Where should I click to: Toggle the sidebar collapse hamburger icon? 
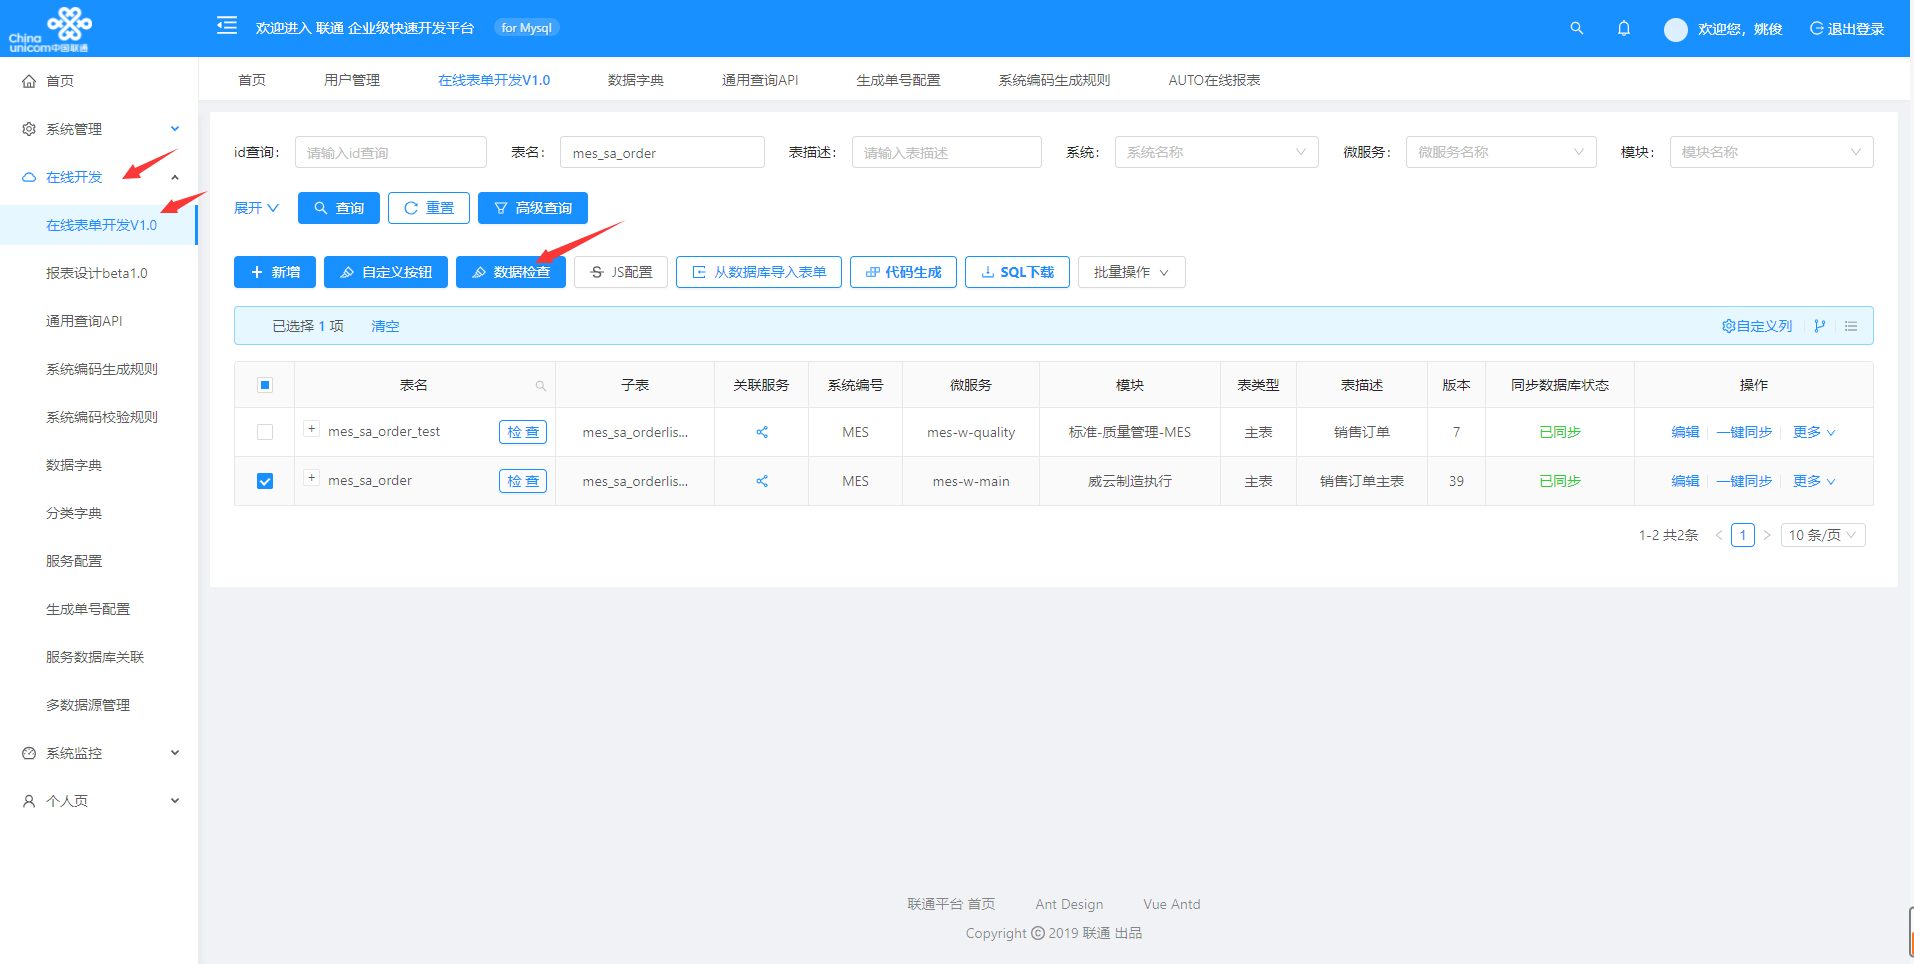point(227,26)
